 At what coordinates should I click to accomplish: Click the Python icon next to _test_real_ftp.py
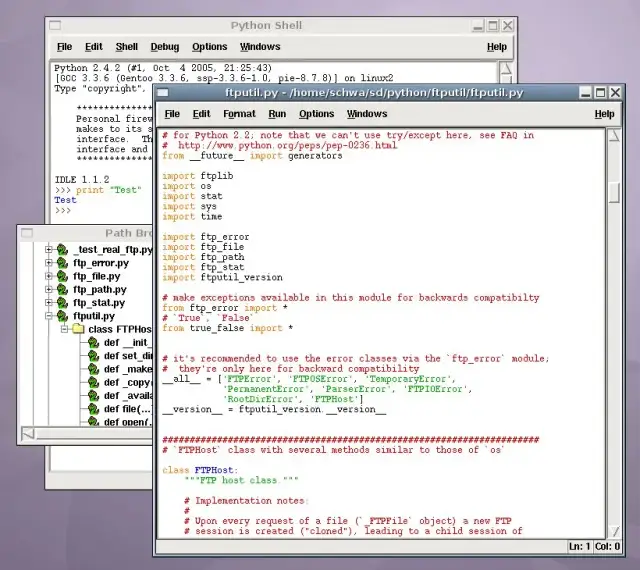click(x=62, y=250)
